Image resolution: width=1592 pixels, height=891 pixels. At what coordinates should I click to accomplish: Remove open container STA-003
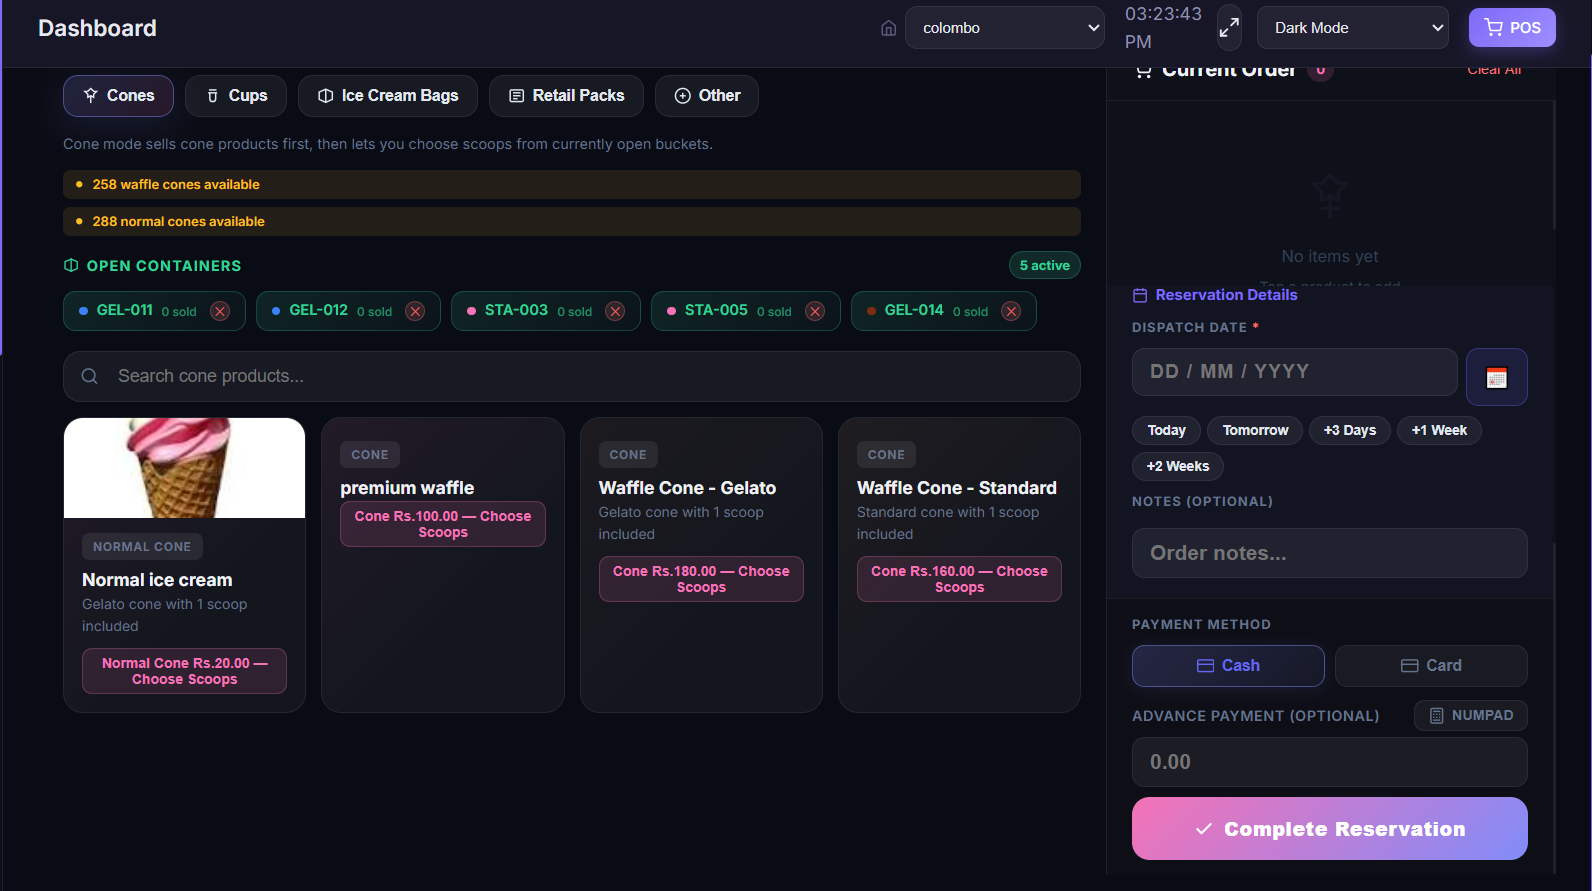(x=615, y=311)
